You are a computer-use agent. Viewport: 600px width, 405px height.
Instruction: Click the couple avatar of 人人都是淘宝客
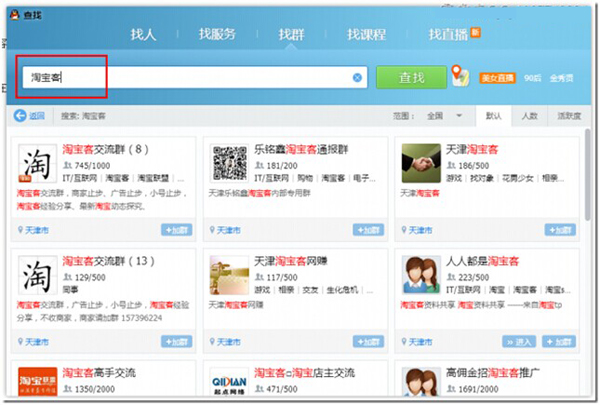(421, 274)
